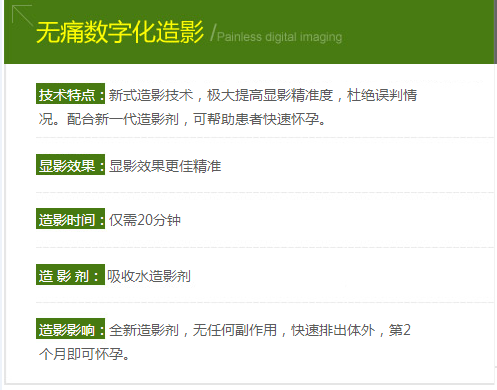
Task: Click the text 新式造影技术，极大提高显影精准度
Action: tap(221, 95)
